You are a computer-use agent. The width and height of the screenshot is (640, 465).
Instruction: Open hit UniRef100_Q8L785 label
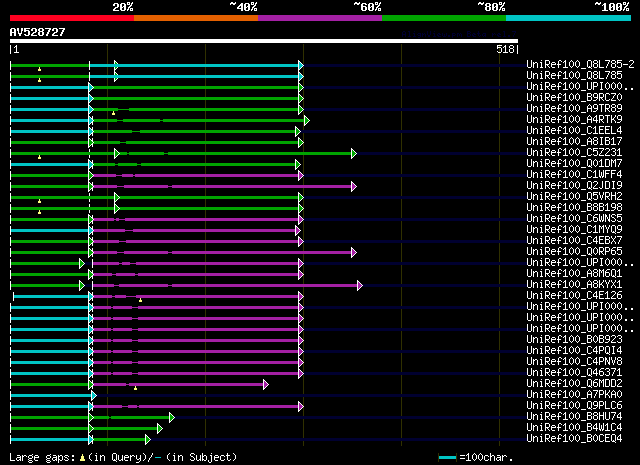pyautogui.click(x=574, y=76)
